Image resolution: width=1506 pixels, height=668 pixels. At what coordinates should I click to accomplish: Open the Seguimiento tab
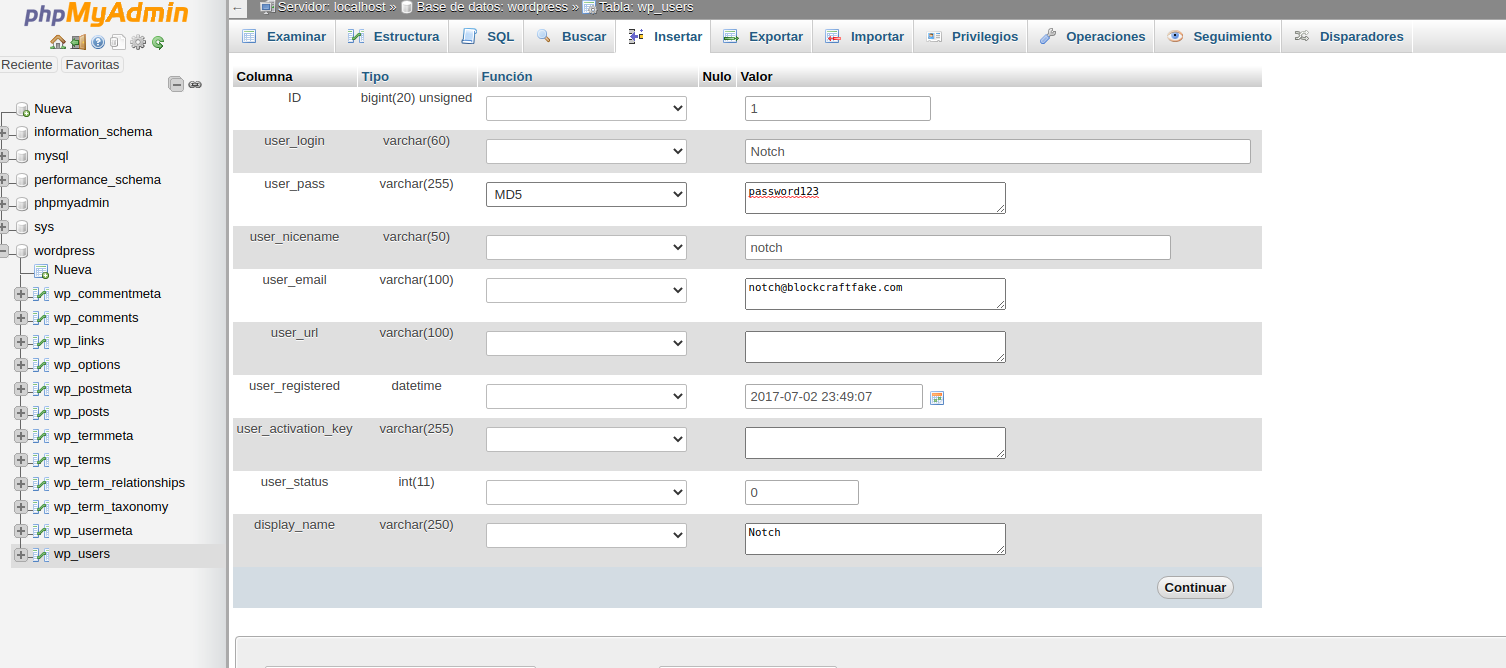(x=1219, y=36)
